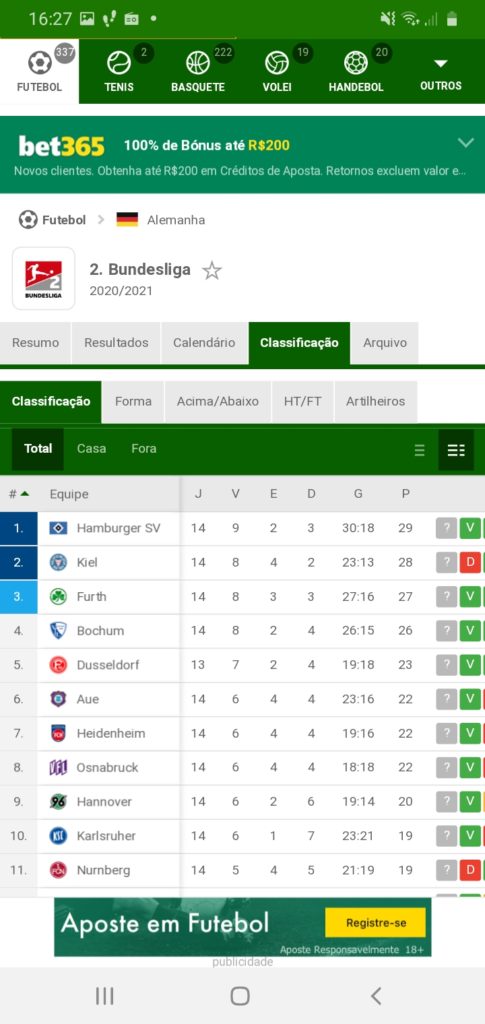Screen dimensions: 485x1024
Task: Open the Tenis sport icon
Action: (x=119, y=63)
